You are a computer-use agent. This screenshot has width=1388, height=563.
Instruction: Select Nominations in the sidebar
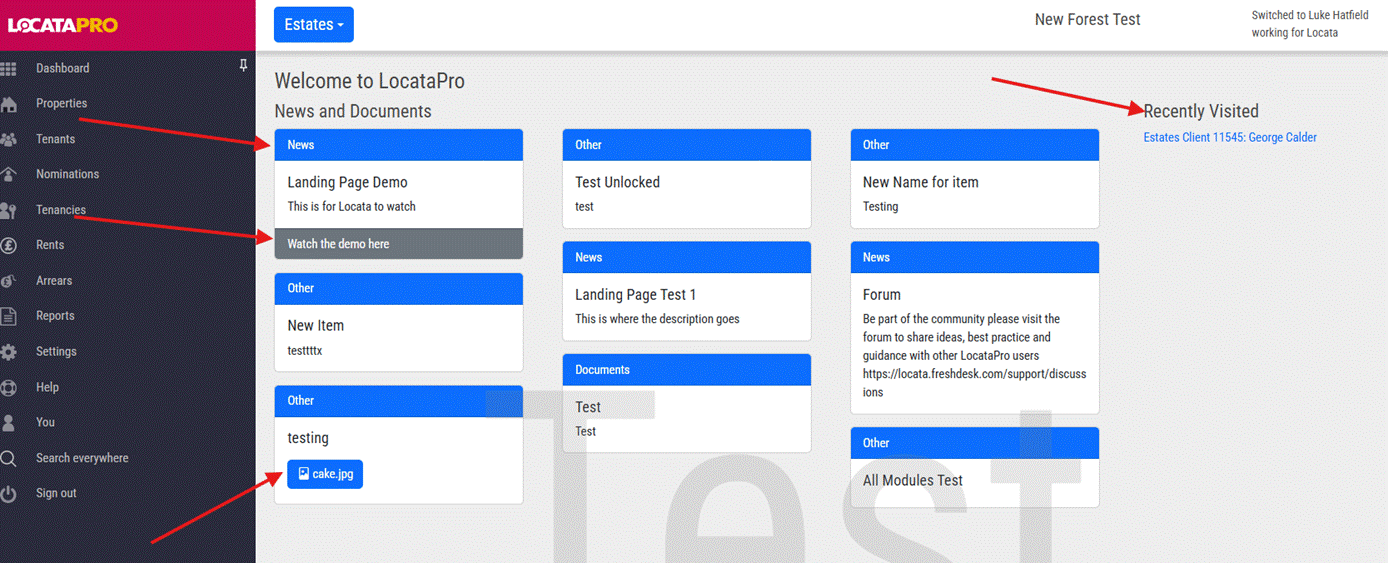pyautogui.click(x=67, y=175)
